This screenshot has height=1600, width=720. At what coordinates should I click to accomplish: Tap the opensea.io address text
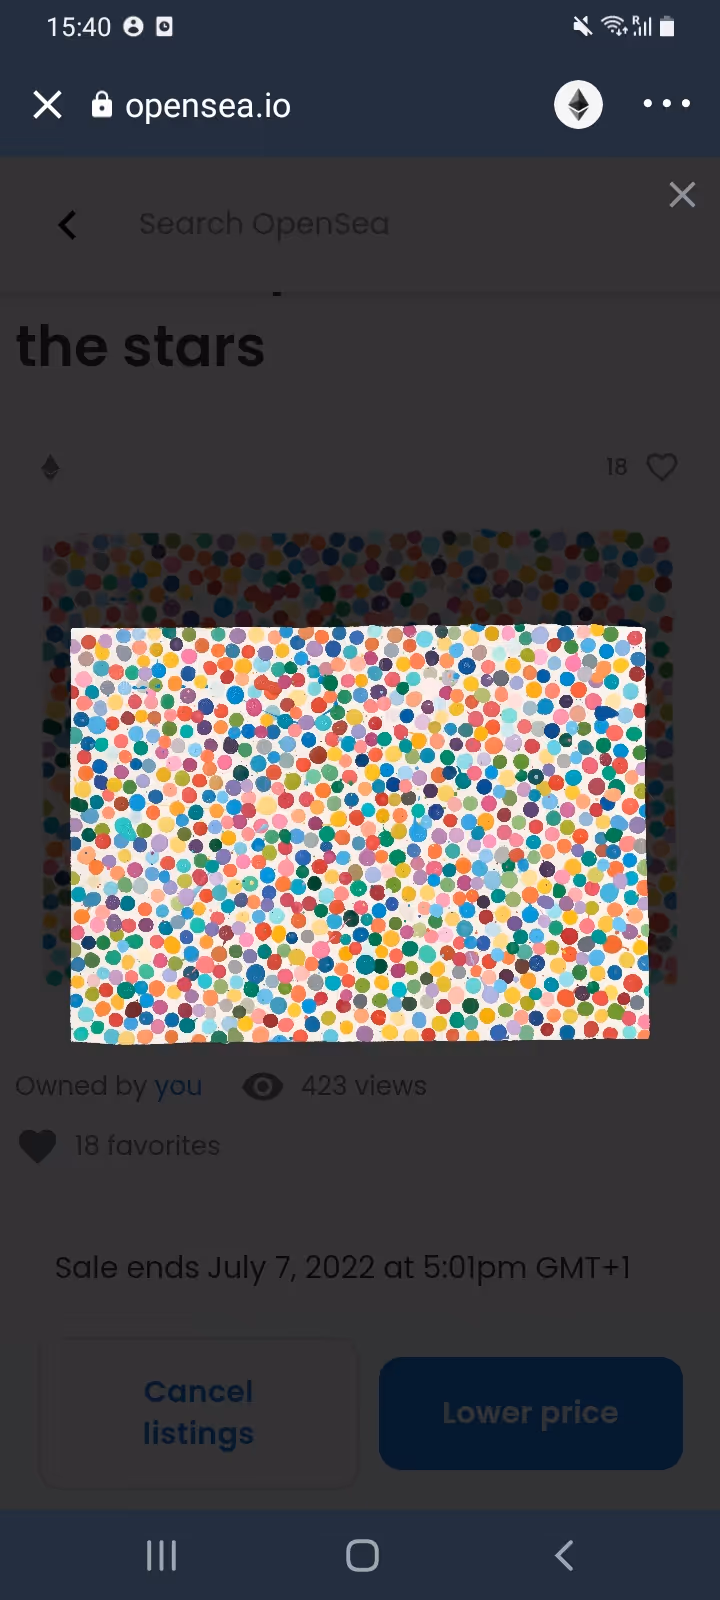208,105
